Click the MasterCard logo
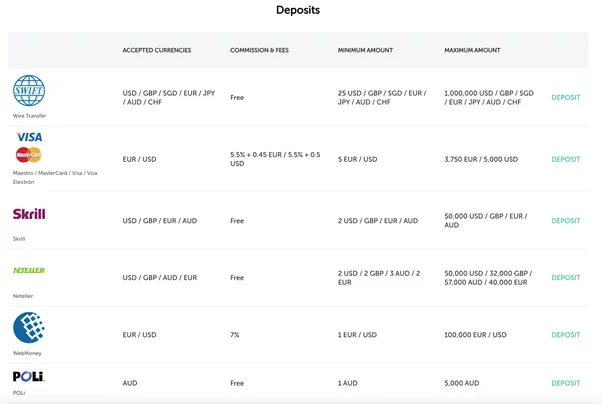The height and width of the screenshot is (404, 602). [x=29, y=155]
